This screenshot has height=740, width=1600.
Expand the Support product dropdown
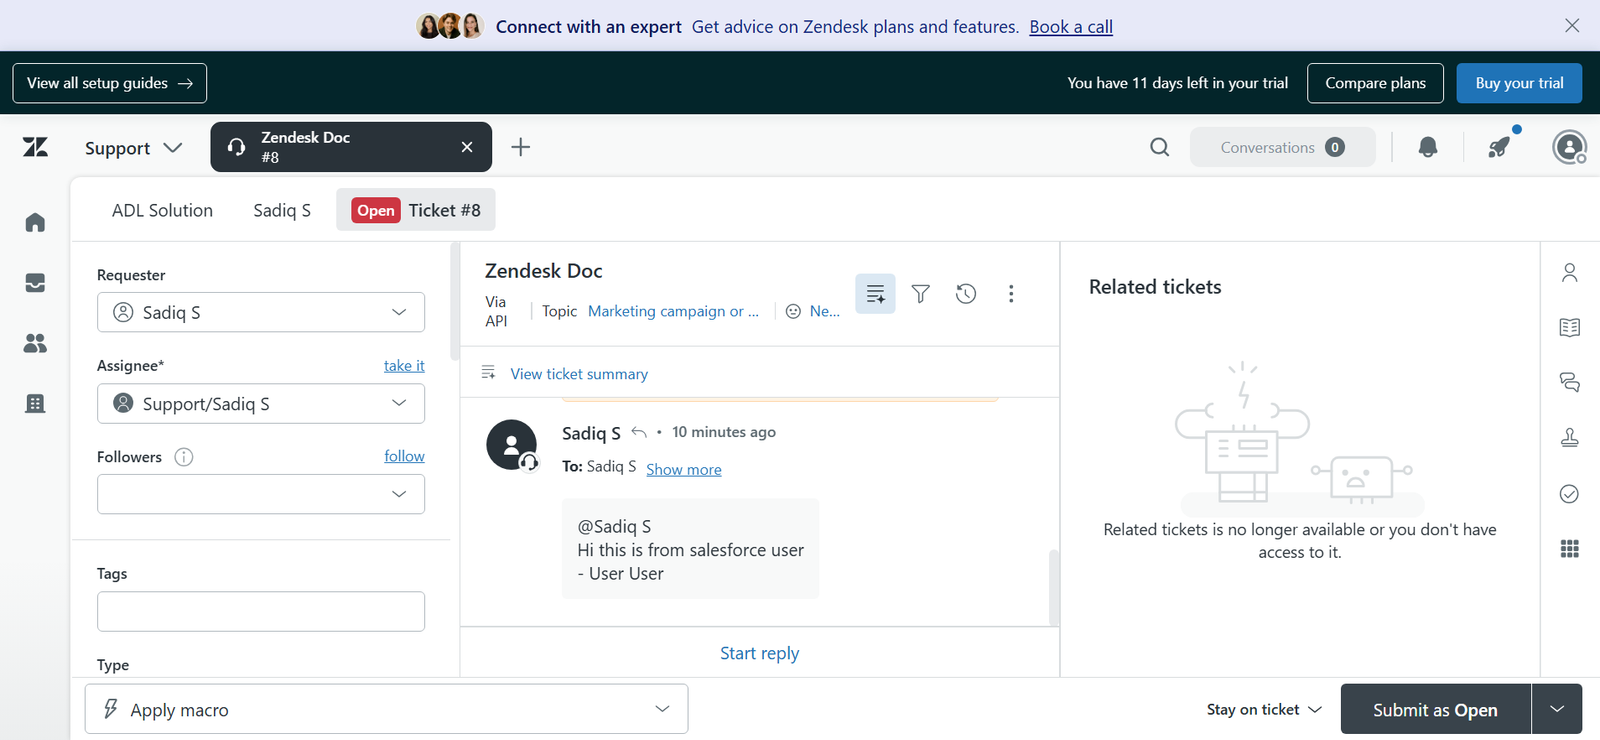(133, 148)
